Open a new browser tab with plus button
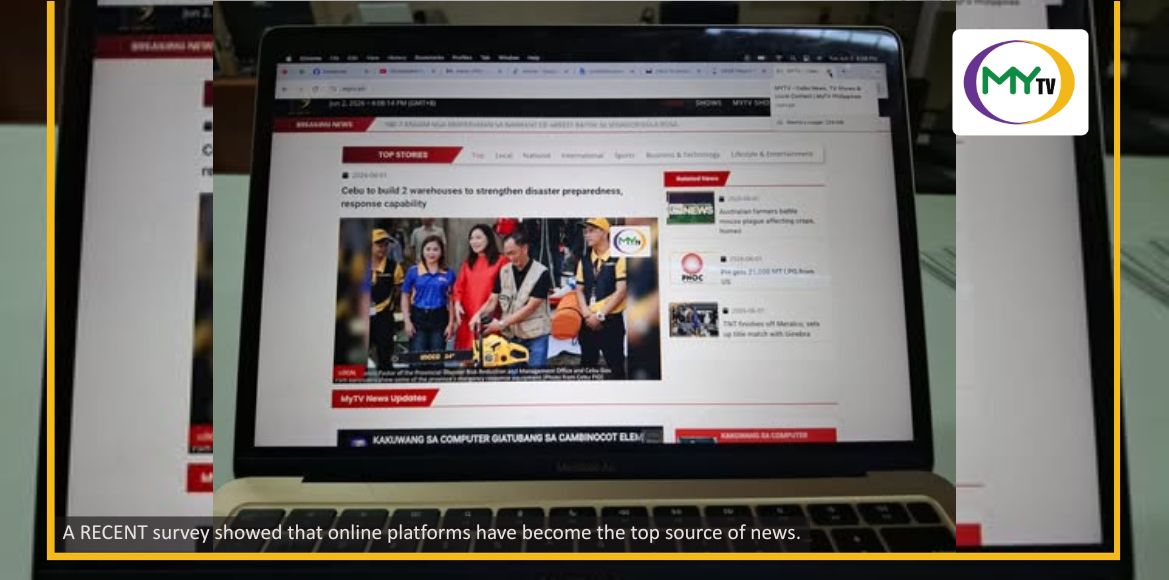This screenshot has height=580, width=1169. (843, 71)
